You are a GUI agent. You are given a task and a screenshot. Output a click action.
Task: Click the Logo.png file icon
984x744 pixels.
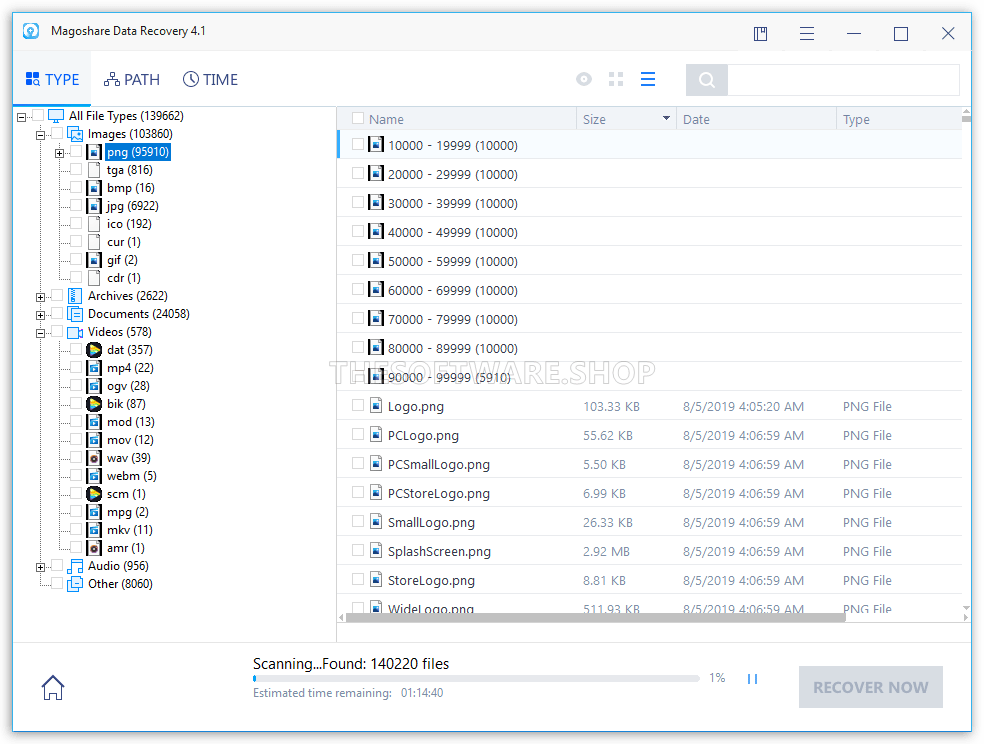pos(376,406)
